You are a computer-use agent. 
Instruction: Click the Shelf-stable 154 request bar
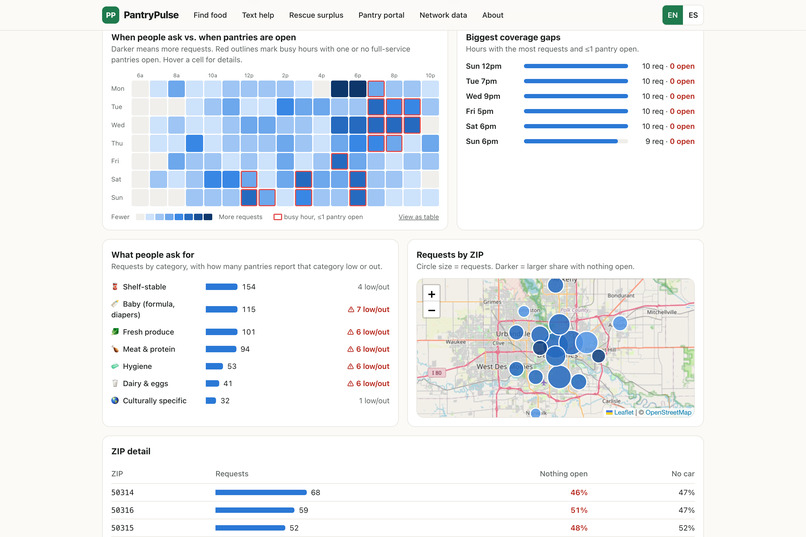tap(222, 287)
